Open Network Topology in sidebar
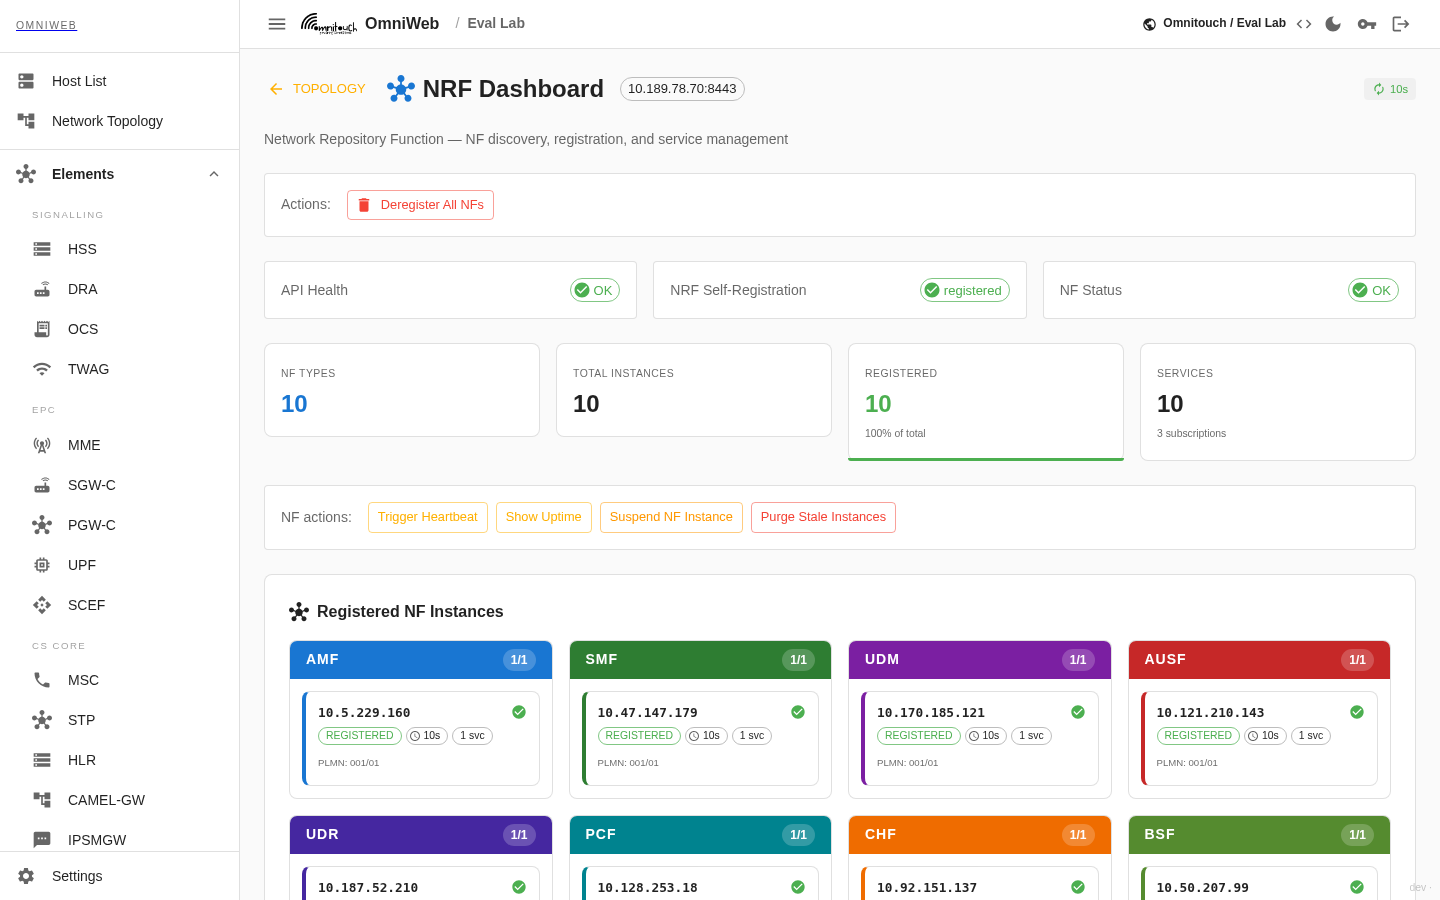This screenshot has width=1440, height=900. pos(120,121)
